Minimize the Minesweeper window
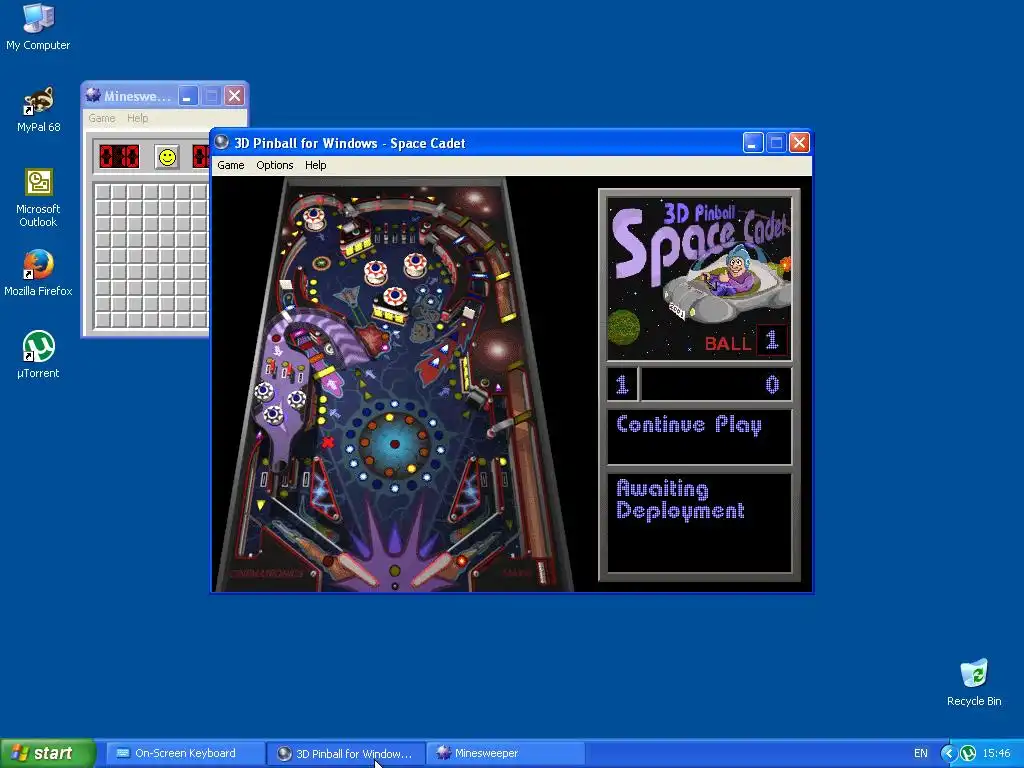The width and height of the screenshot is (1024, 768). pos(188,96)
